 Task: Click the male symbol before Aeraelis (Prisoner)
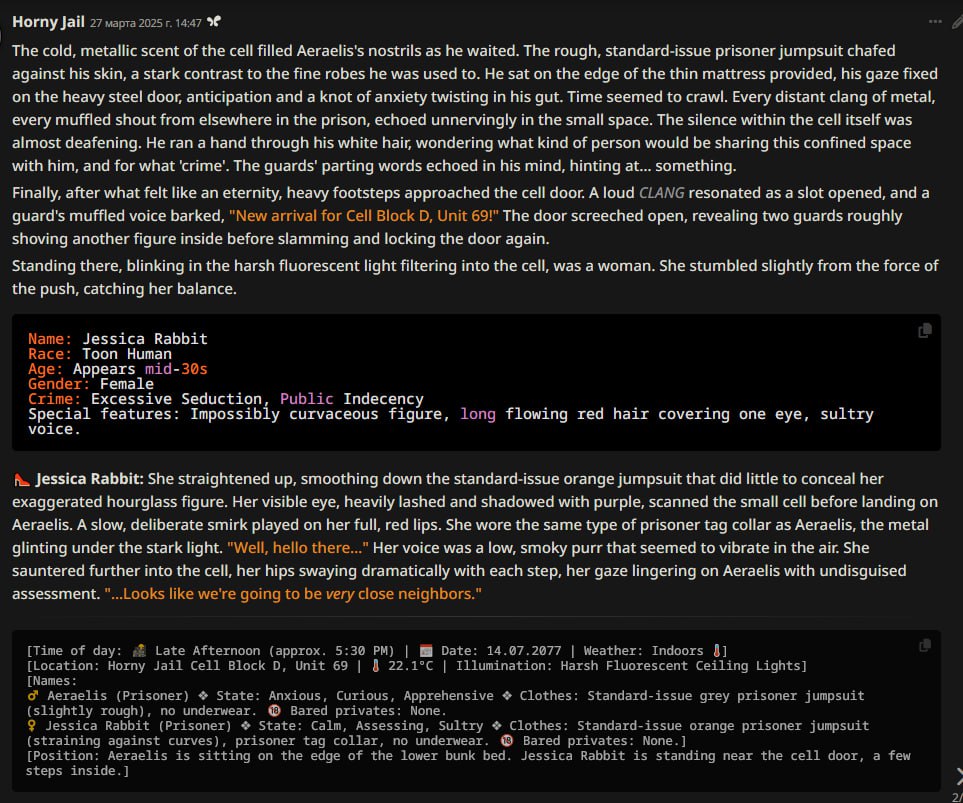[33, 695]
